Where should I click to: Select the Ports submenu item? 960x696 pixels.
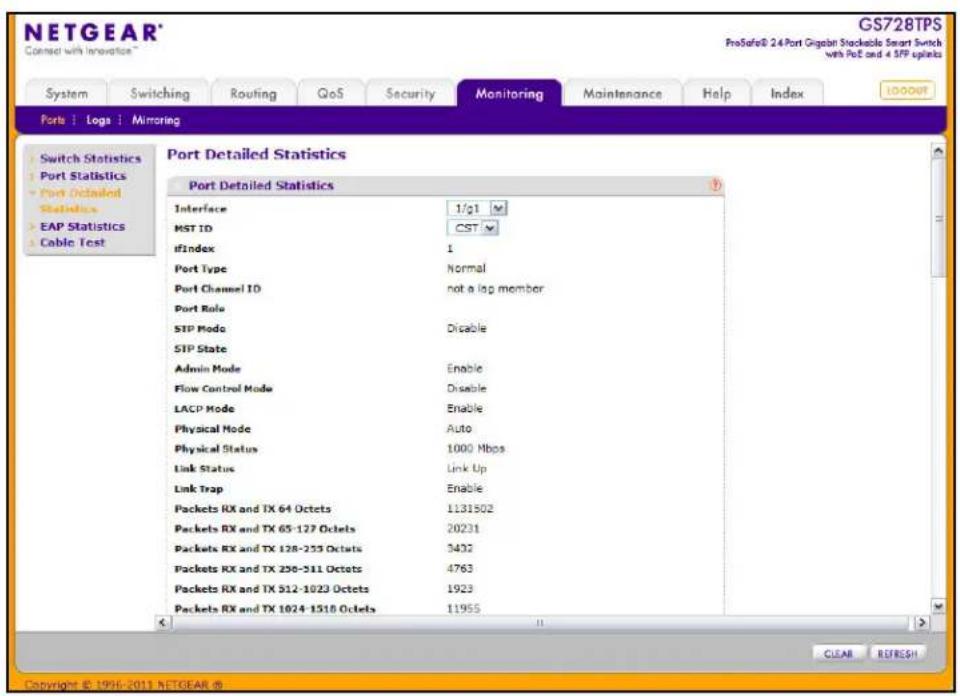(x=53, y=120)
